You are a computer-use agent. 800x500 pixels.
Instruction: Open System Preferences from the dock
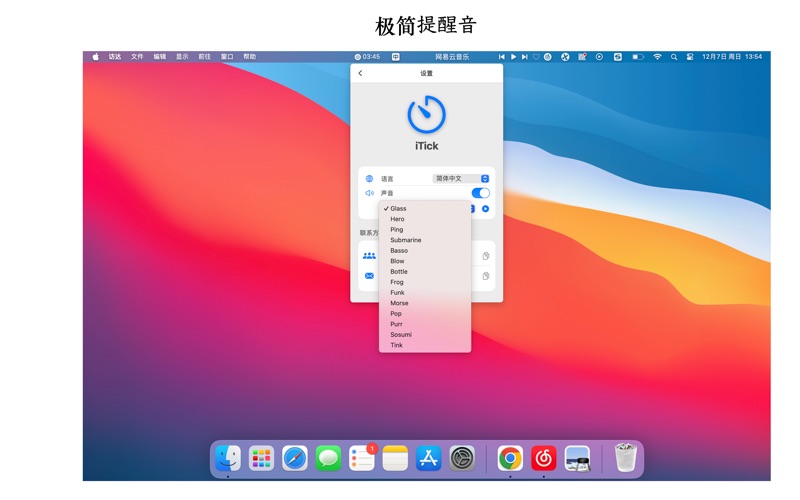(x=462, y=458)
